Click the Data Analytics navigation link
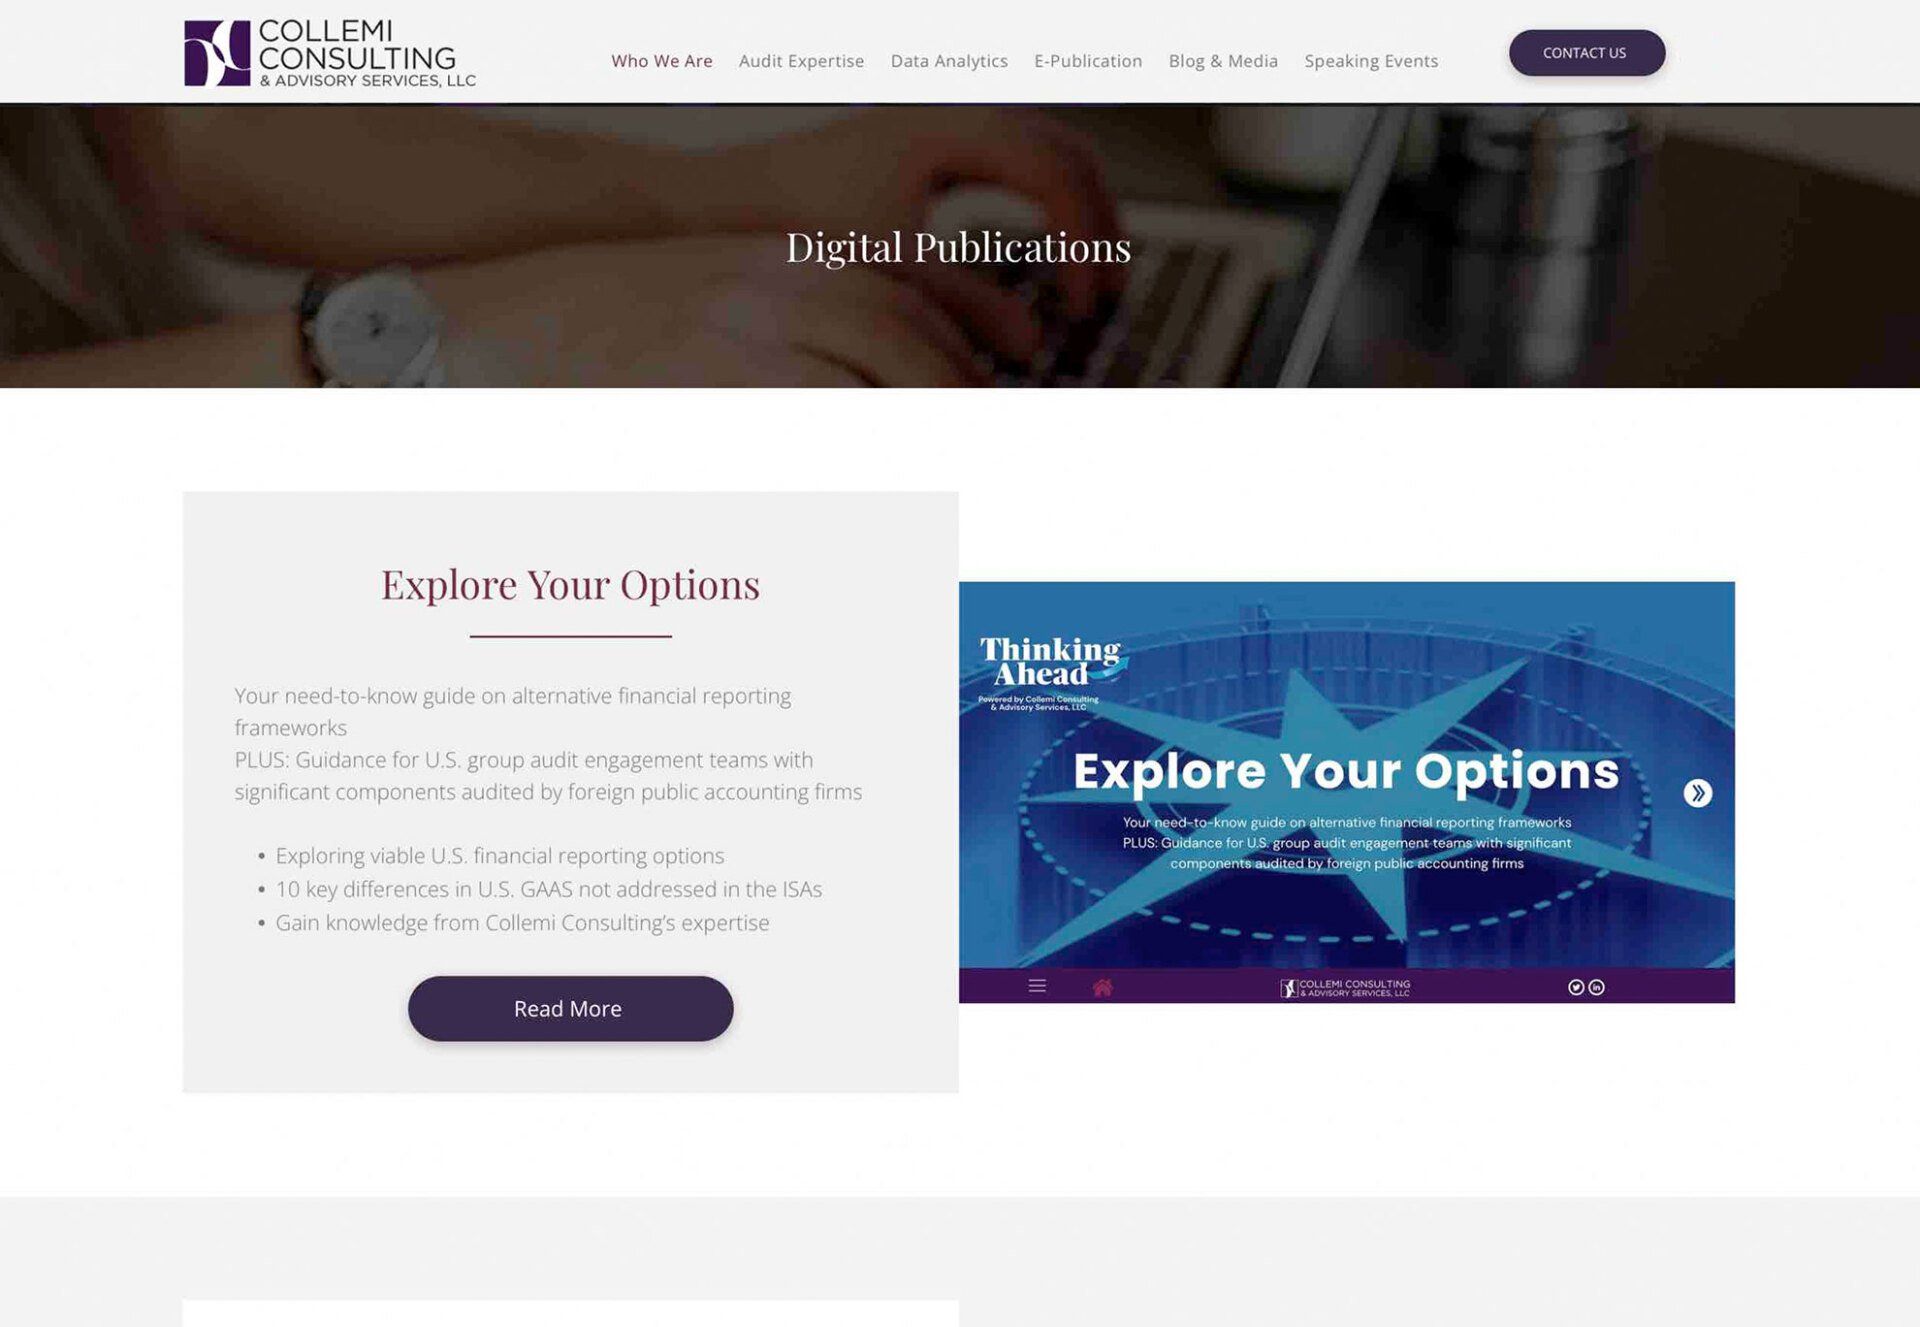This screenshot has width=1920, height=1327. tap(950, 60)
